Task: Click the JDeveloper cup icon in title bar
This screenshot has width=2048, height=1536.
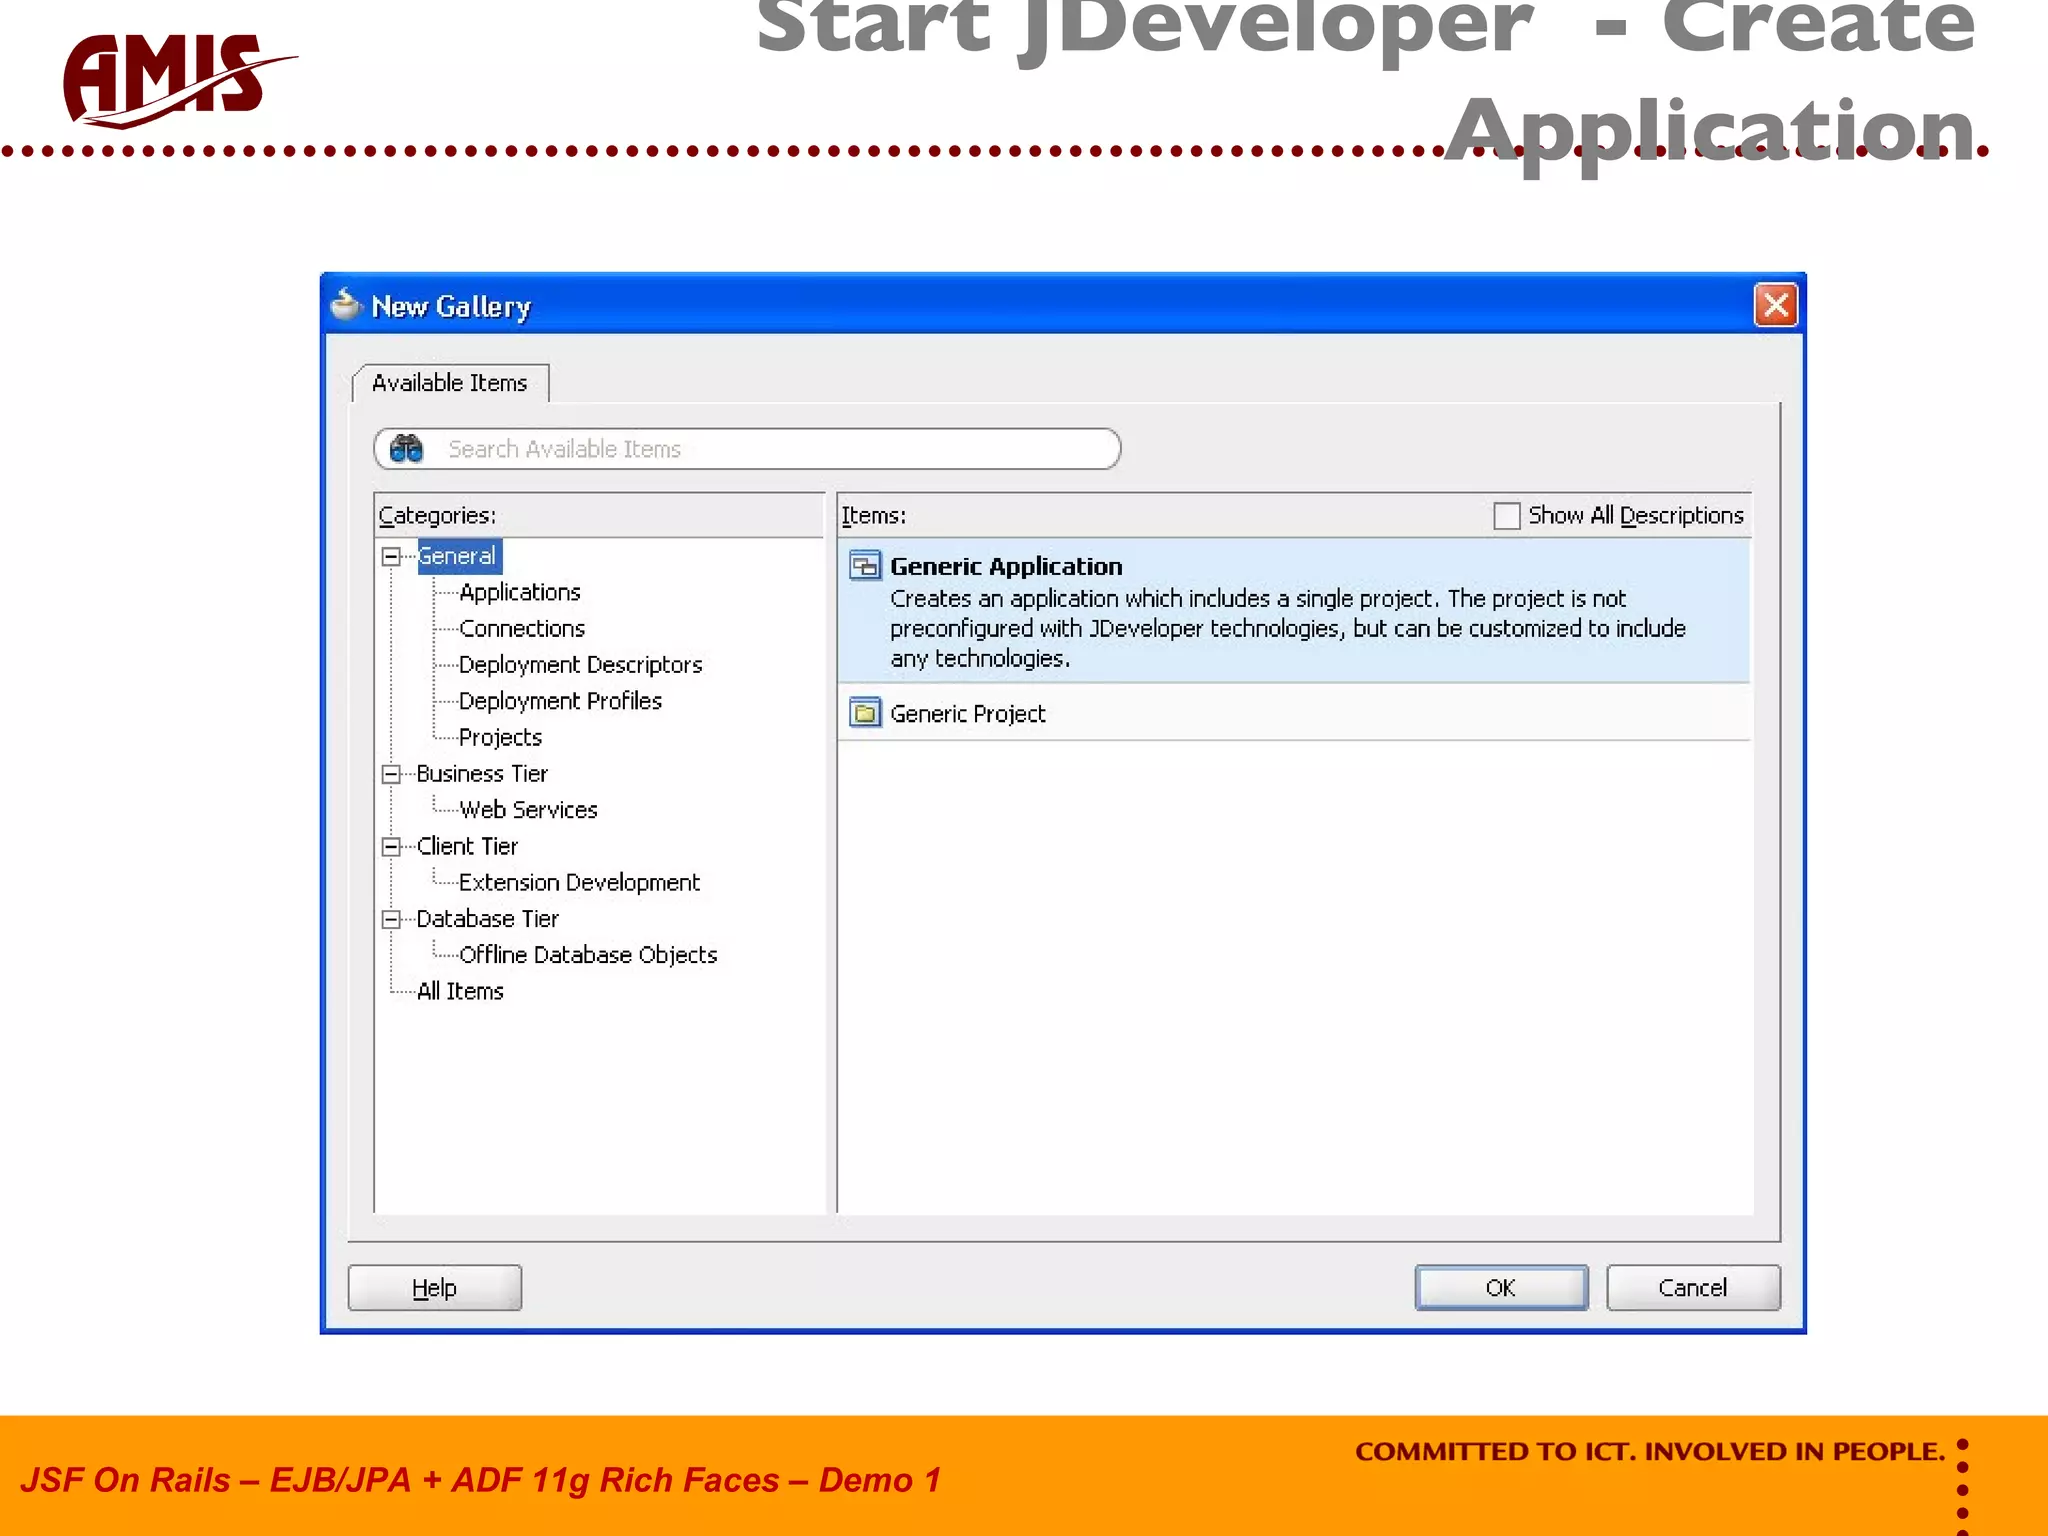Action: click(x=345, y=305)
